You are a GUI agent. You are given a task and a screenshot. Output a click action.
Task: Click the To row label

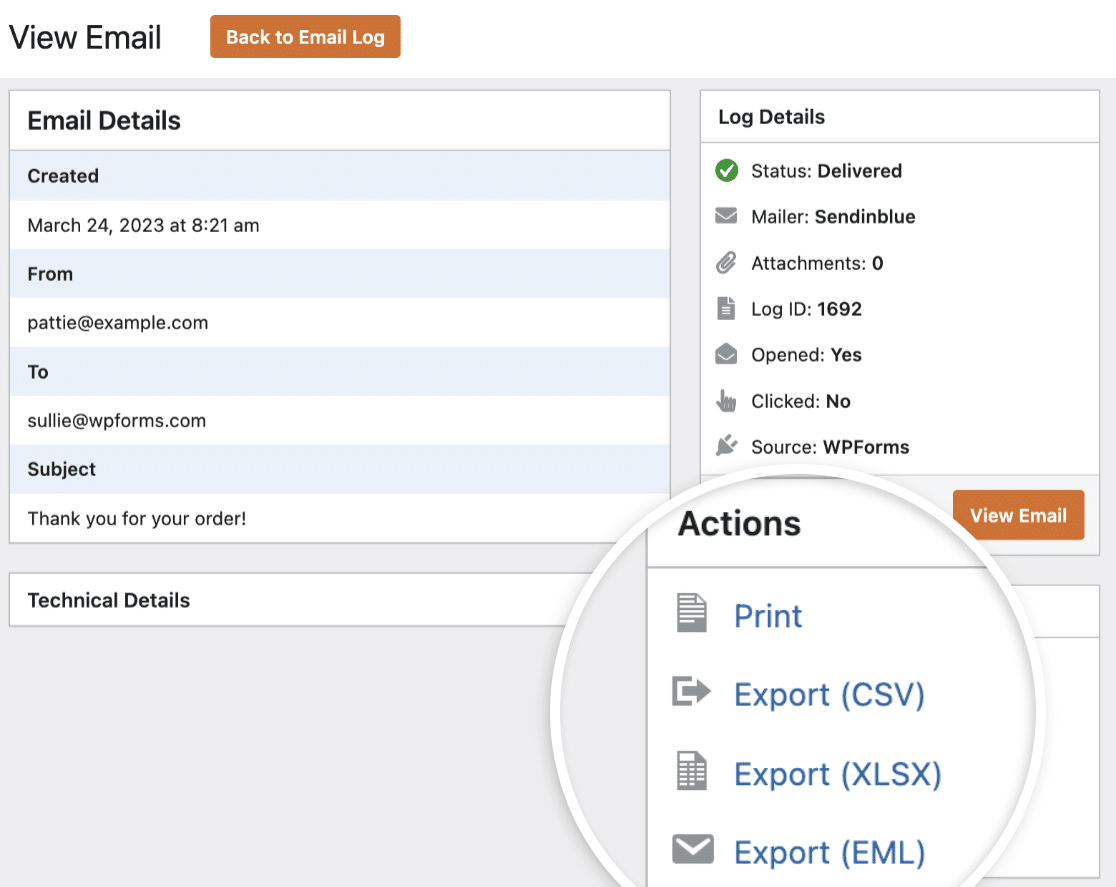(x=38, y=372)
